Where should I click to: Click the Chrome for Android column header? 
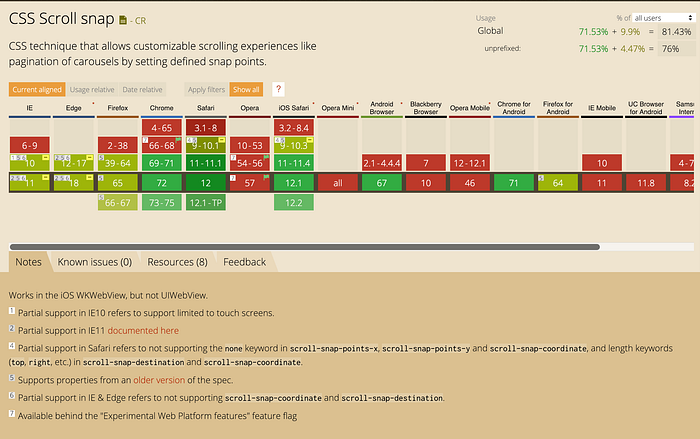[x=514, y=108]
